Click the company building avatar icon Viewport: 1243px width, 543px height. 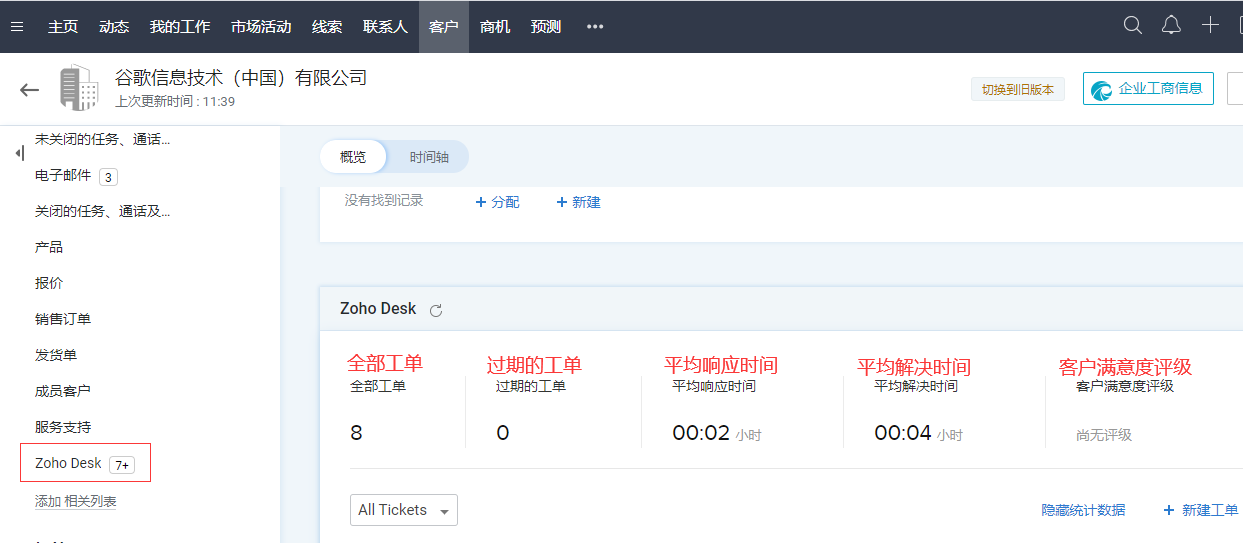pyautogui.click(x=79, y=88)
